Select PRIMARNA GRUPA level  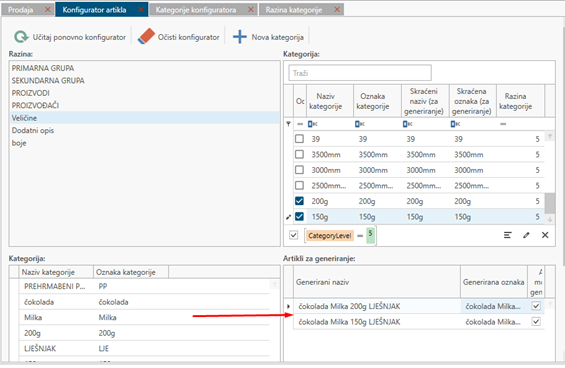(x=144, y=68)
